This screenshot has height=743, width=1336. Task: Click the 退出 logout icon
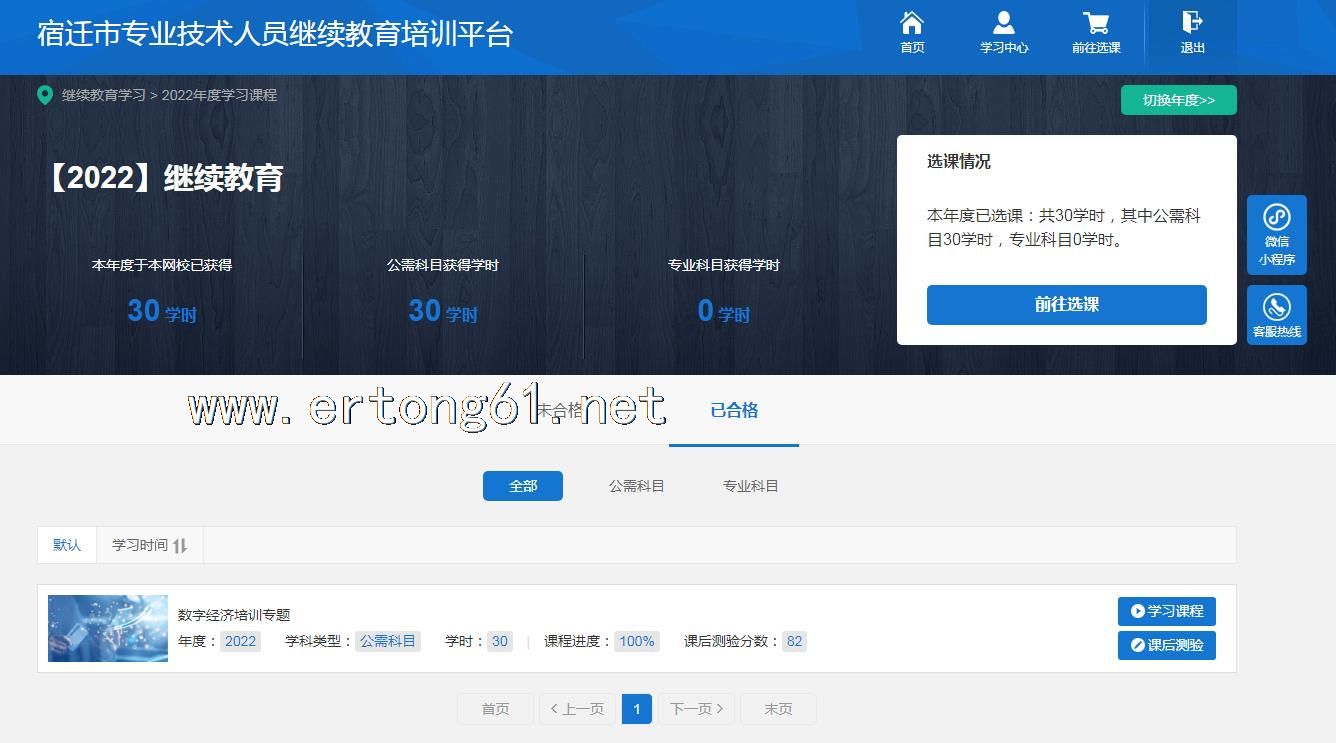pos(1192,23)
